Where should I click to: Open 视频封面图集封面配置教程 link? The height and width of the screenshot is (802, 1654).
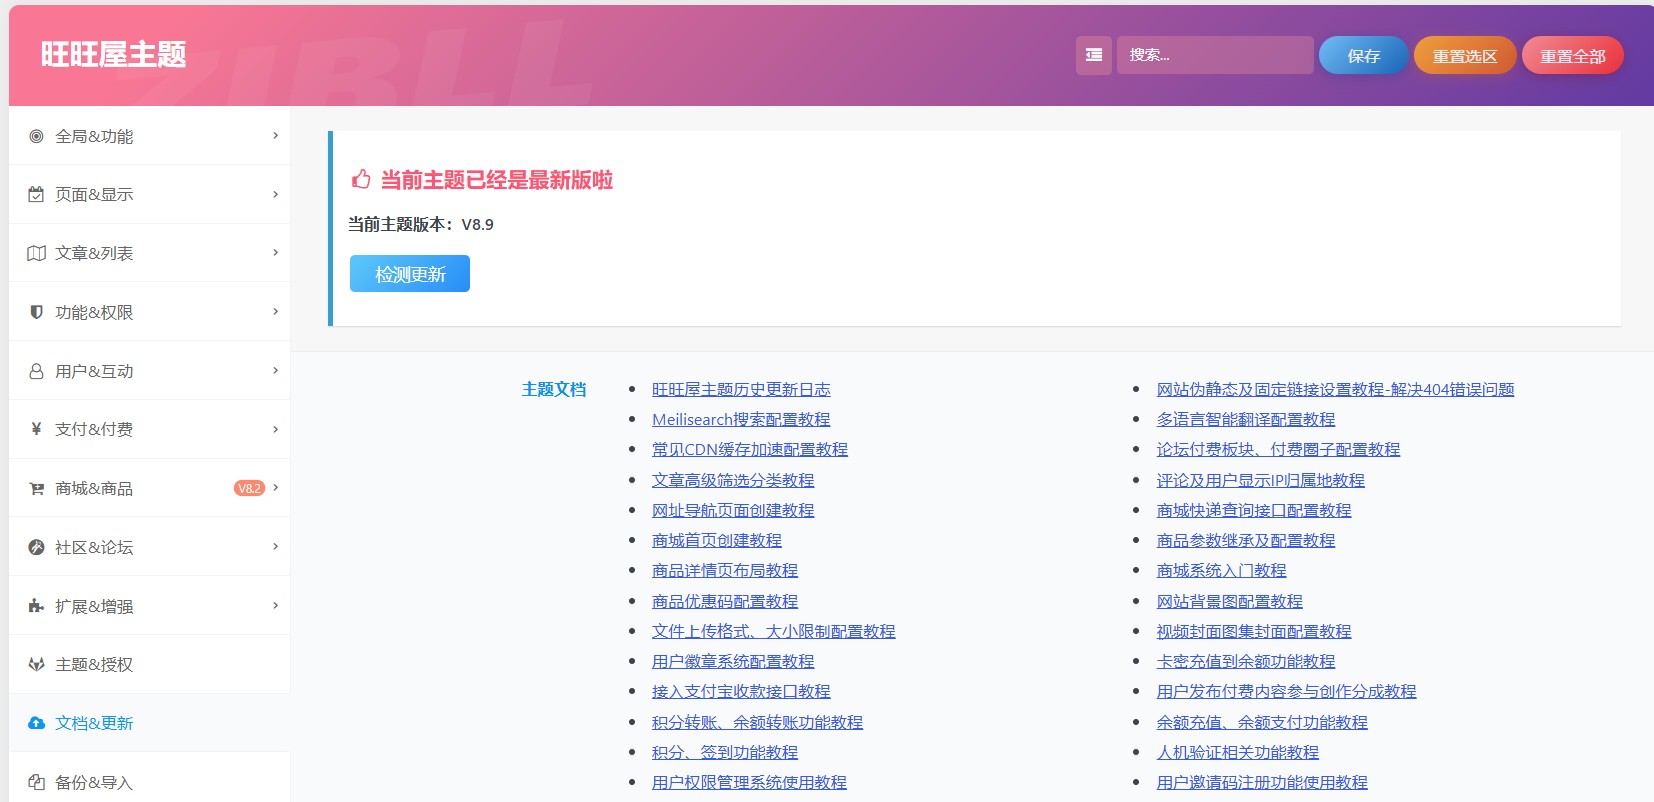pyautogui.click(x=1254, y=631)
